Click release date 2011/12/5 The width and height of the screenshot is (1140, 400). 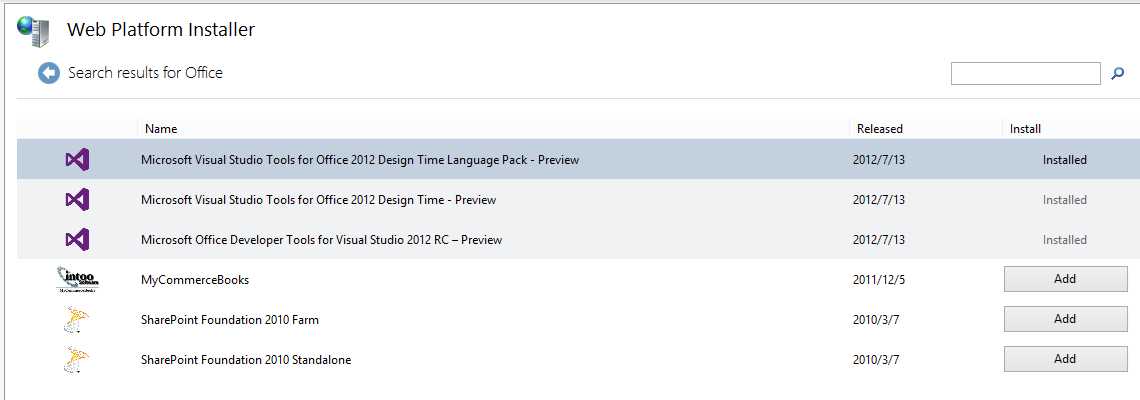point(879,279)
